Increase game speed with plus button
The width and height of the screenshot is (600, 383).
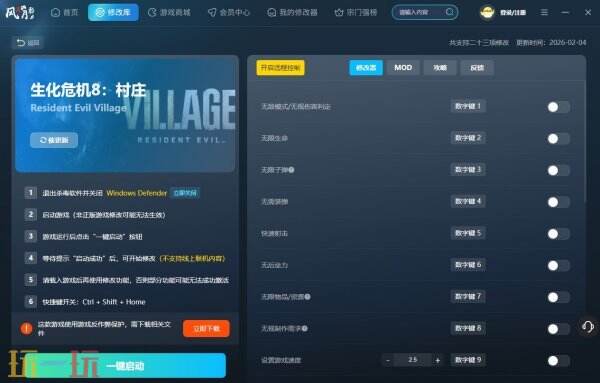437,360
